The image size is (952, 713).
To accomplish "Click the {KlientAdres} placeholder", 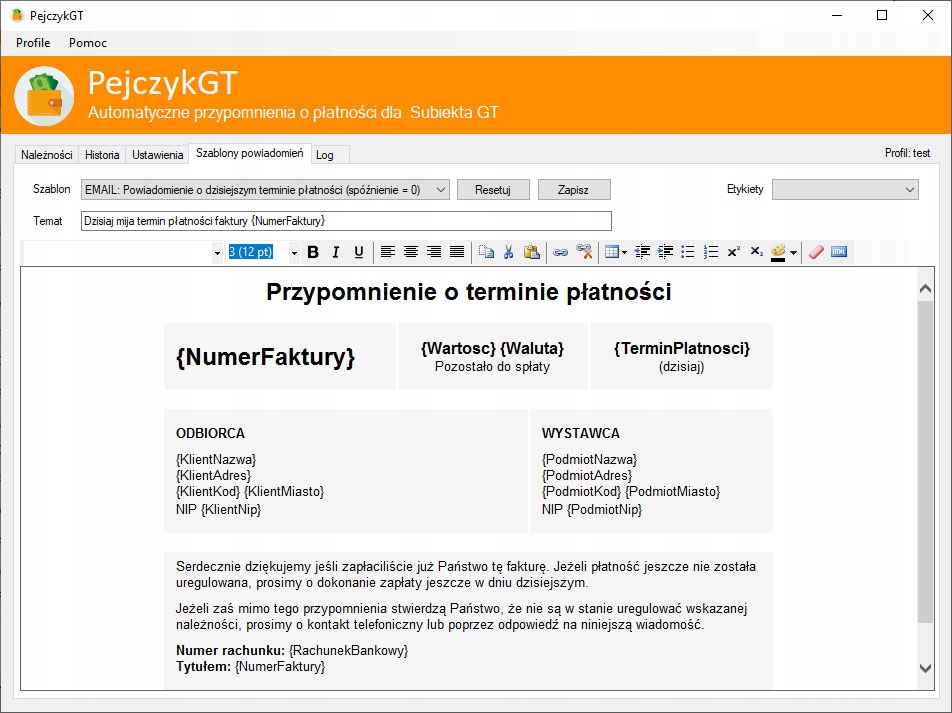I will 214,476.
